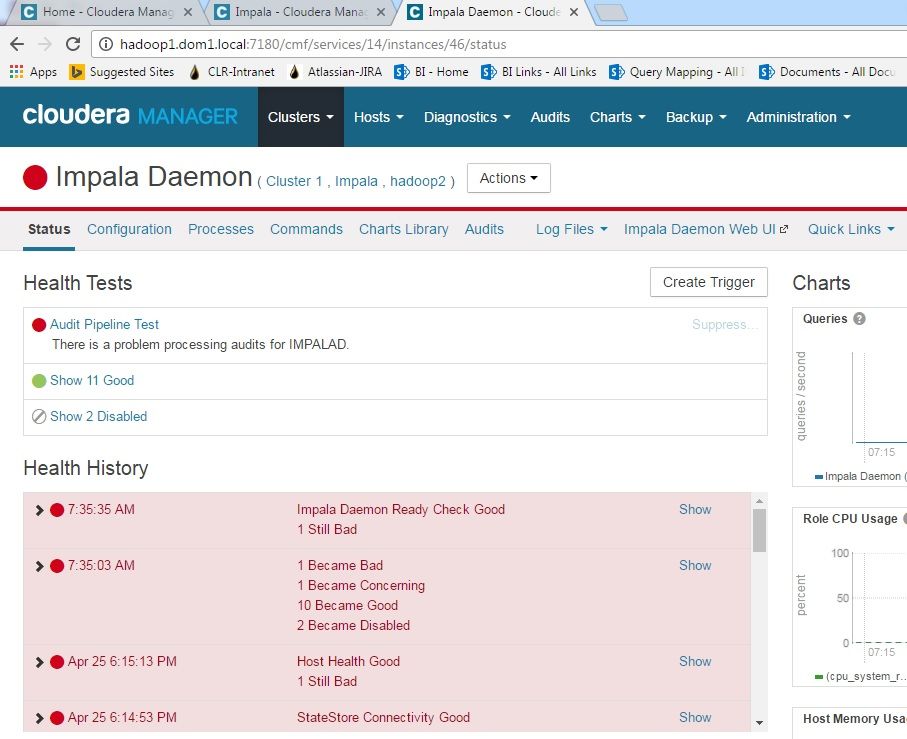
Task: Expand the Apr 25 6:15:13 PM history entry
Action: tap(39, 662)
